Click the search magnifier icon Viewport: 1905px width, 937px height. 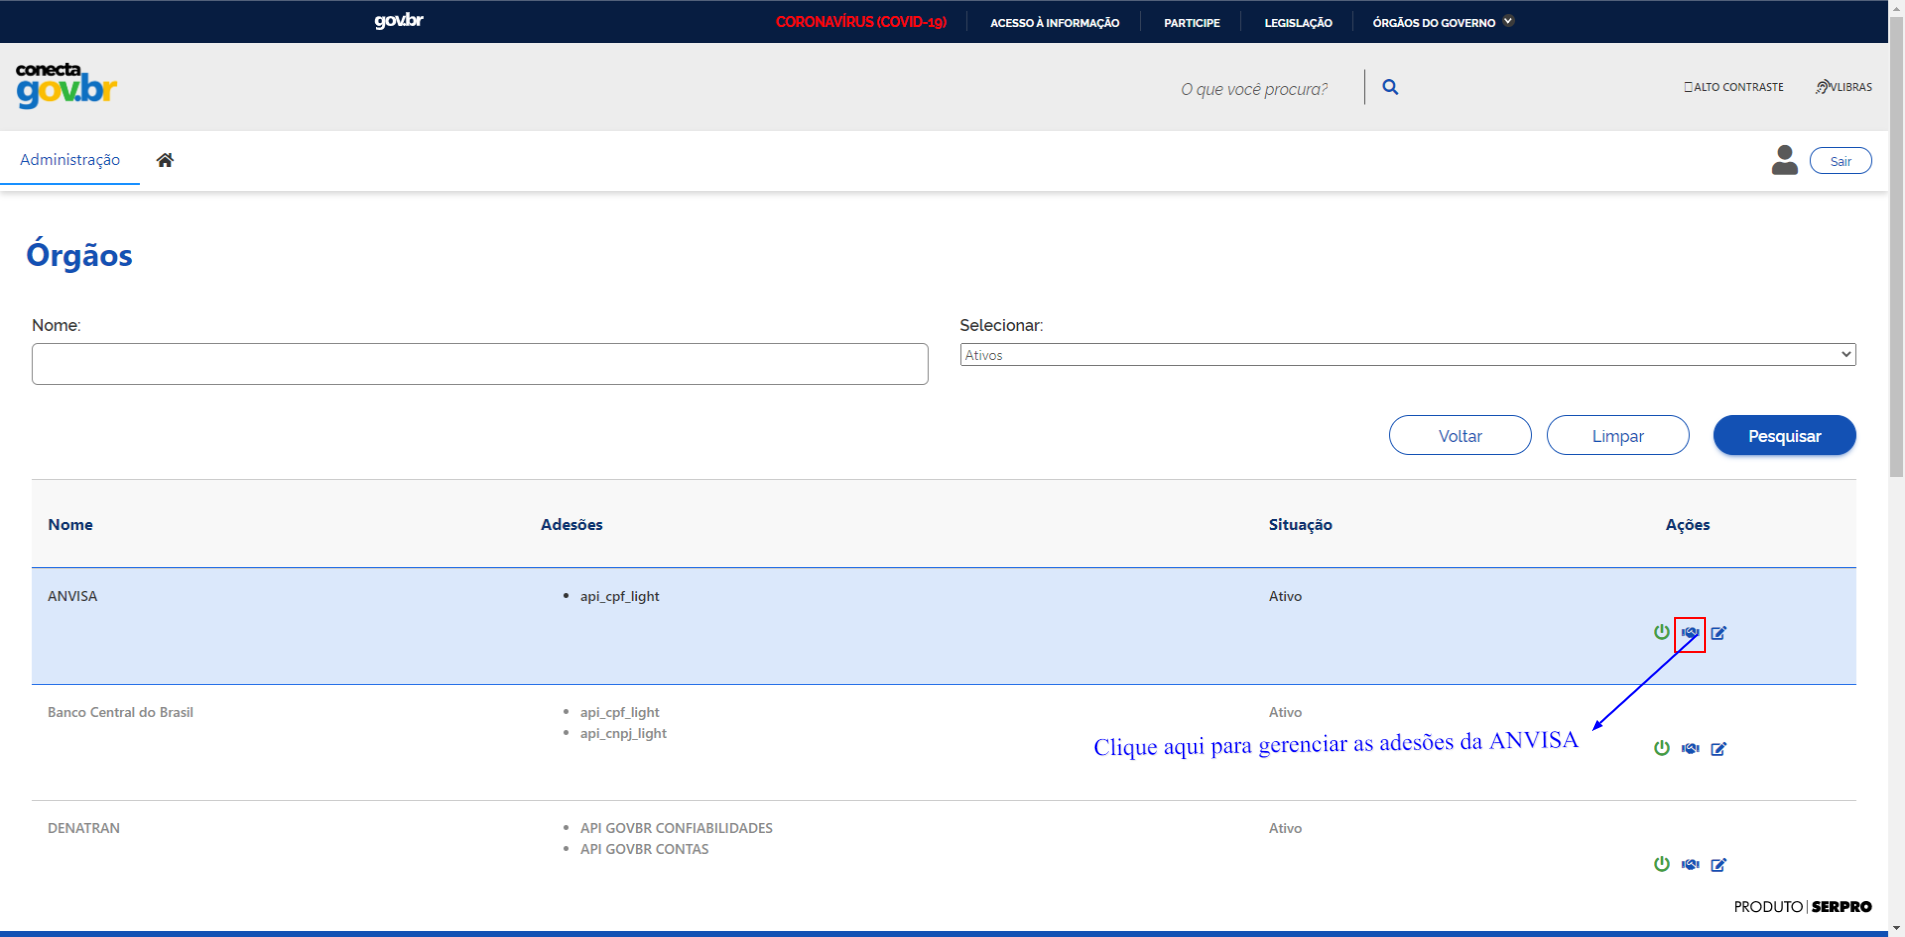point(1390,87)
